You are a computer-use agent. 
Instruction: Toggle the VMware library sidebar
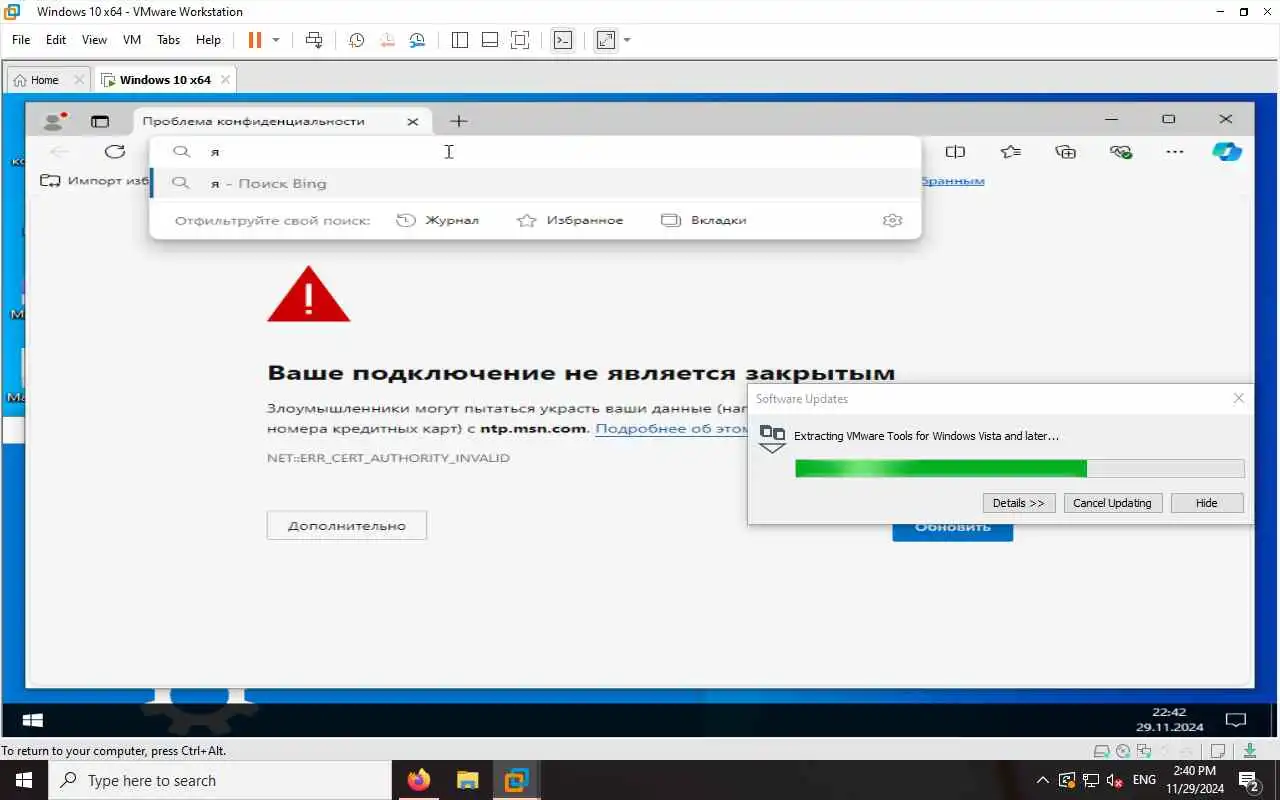coord(460,40)
